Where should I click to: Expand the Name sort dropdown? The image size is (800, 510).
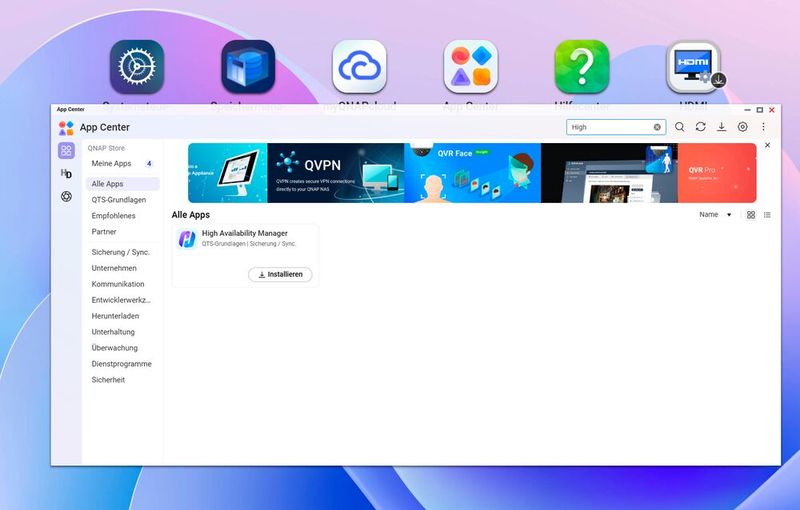pos(715,215)
